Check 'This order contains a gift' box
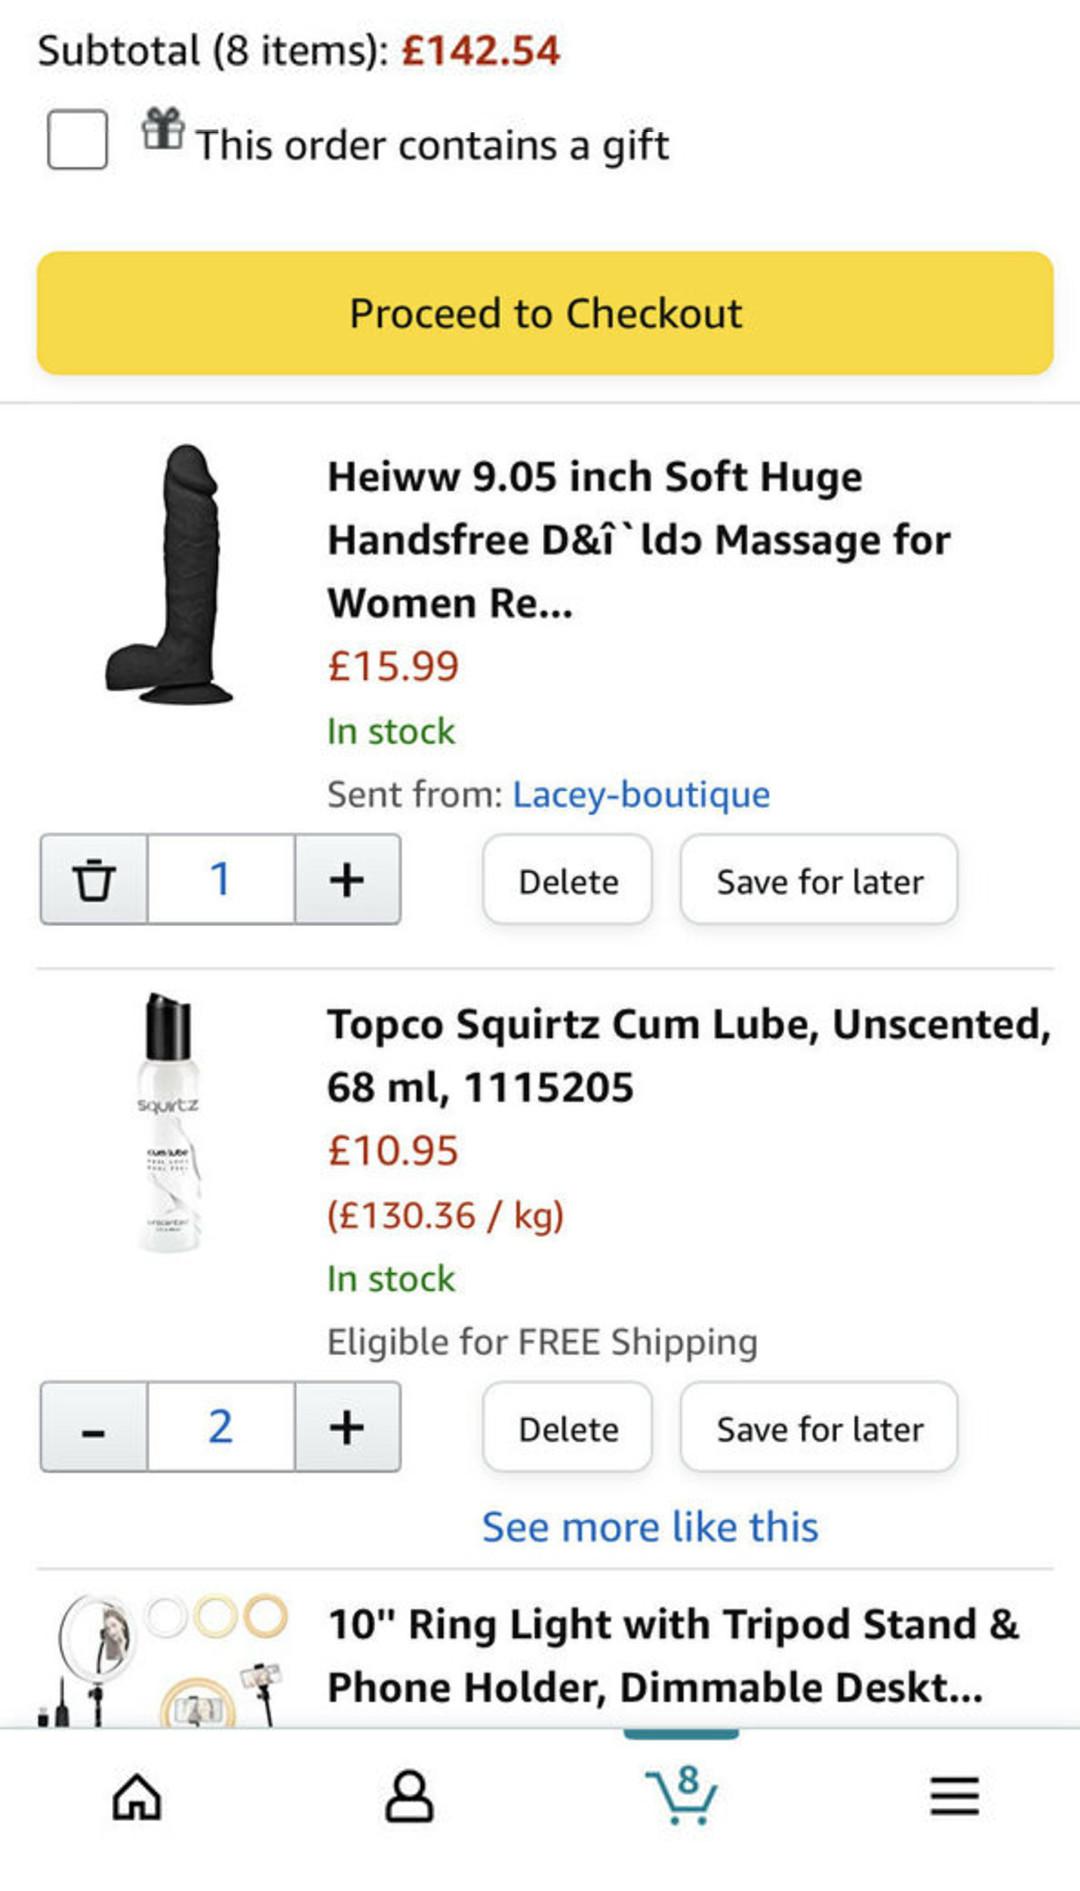Viewport: 1080px width, 1891px height. point(78,139)
